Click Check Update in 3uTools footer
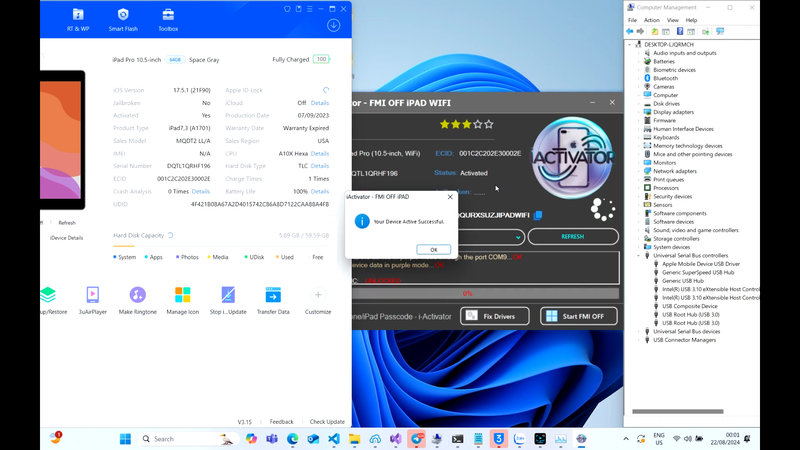800x450 pixels. click(327, 422)
